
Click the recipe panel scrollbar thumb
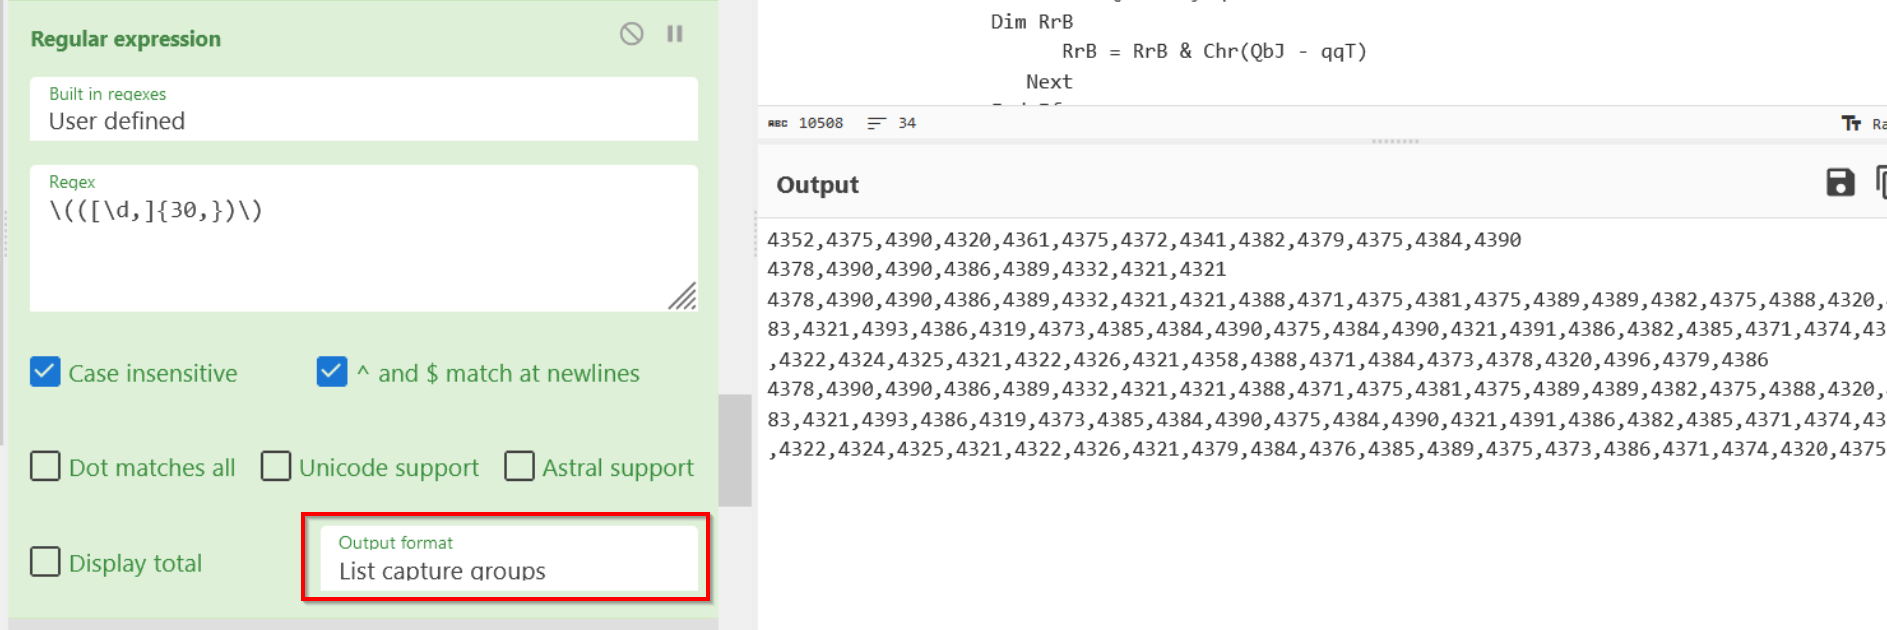pyautogui.click(x=735, y=450)
